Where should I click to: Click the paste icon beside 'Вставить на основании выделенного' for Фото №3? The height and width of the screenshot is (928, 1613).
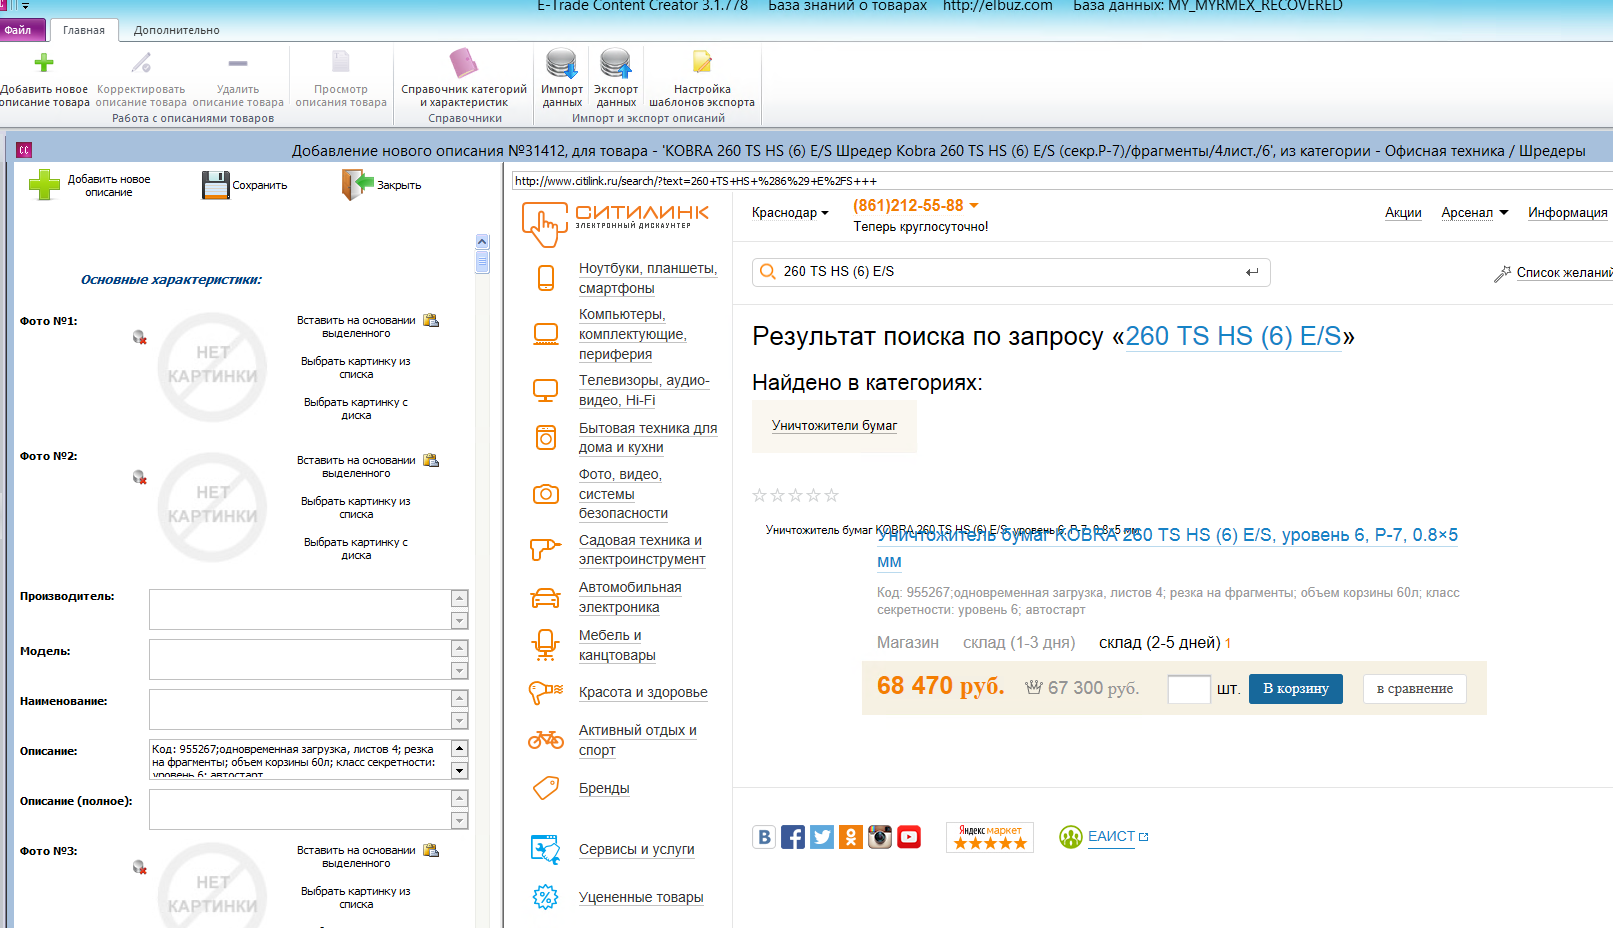pyautogui.click(x=431, y=850)
